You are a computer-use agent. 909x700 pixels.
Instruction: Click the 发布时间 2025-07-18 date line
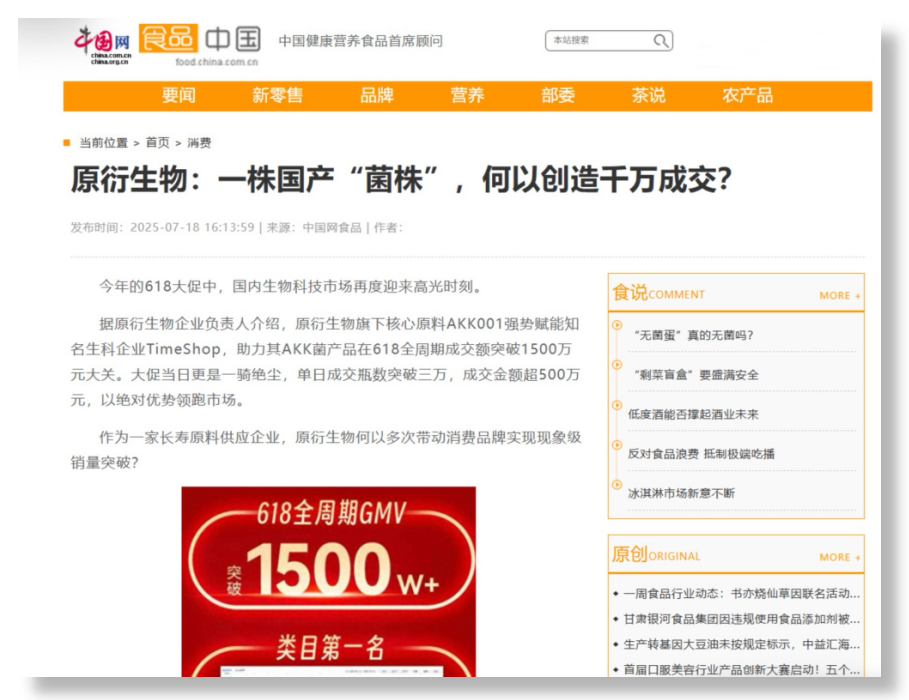[x=162, y=227]
